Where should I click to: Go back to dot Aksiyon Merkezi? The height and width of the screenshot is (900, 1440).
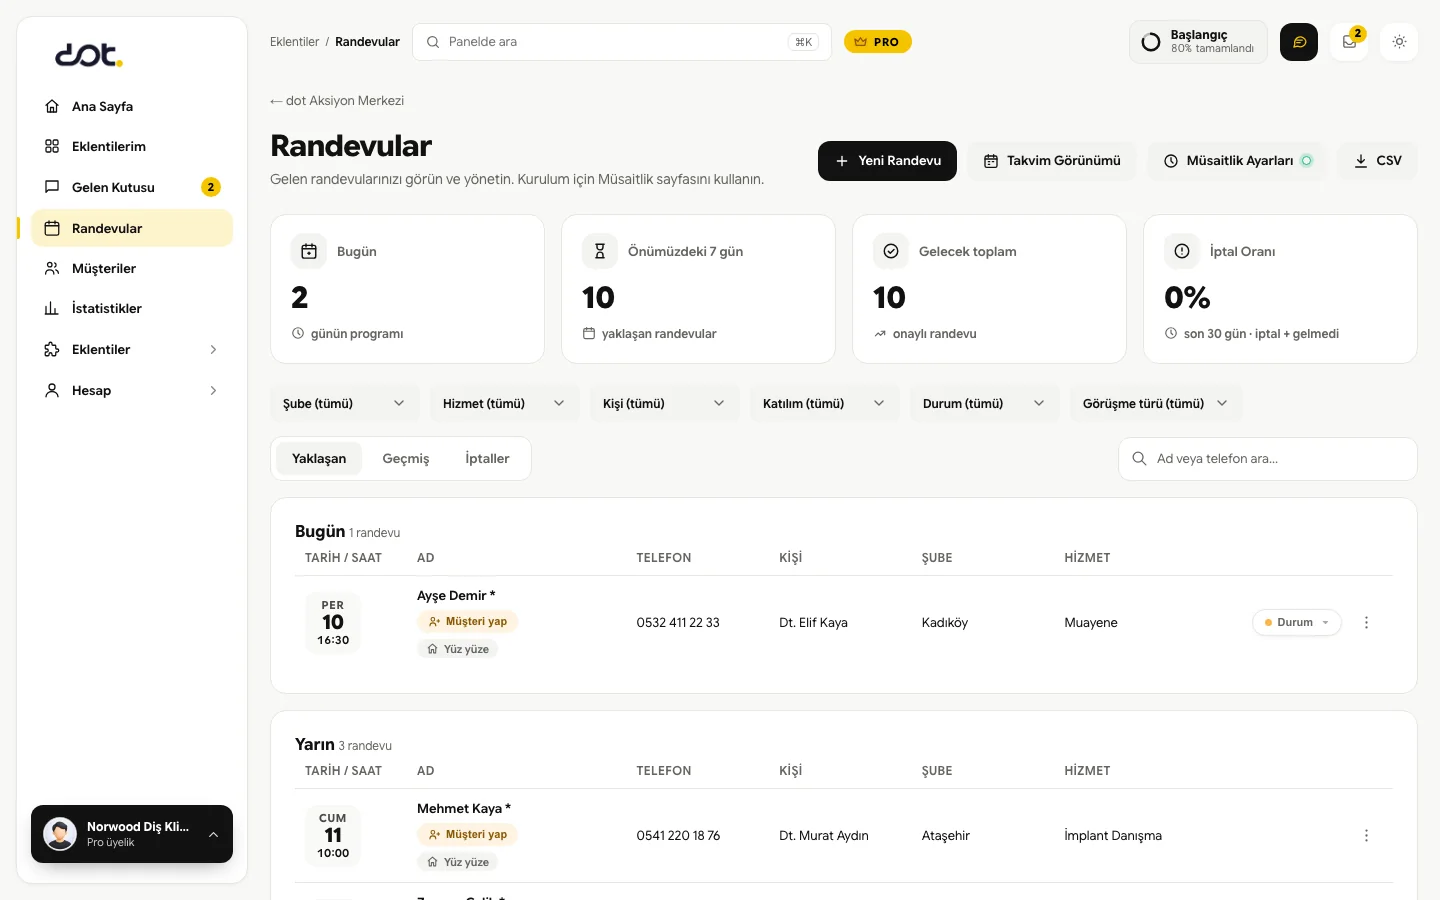[x=337, y=101]
